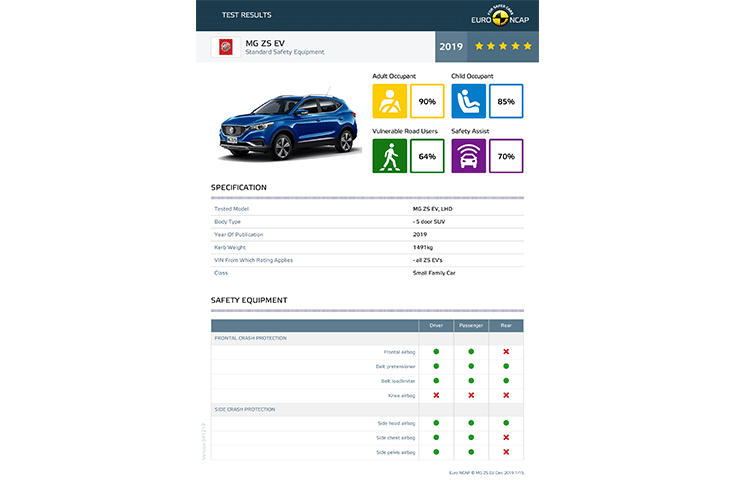Click the 85% Child Occupant score box
The image size is (735, 485).
(x=506, y=101)
